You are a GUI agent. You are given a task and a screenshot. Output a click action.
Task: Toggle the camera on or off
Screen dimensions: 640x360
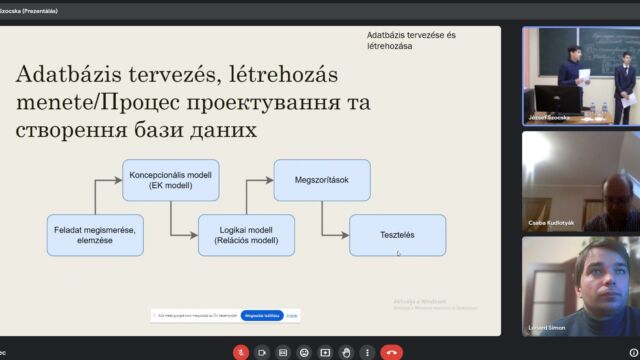[x=262, y=352]
